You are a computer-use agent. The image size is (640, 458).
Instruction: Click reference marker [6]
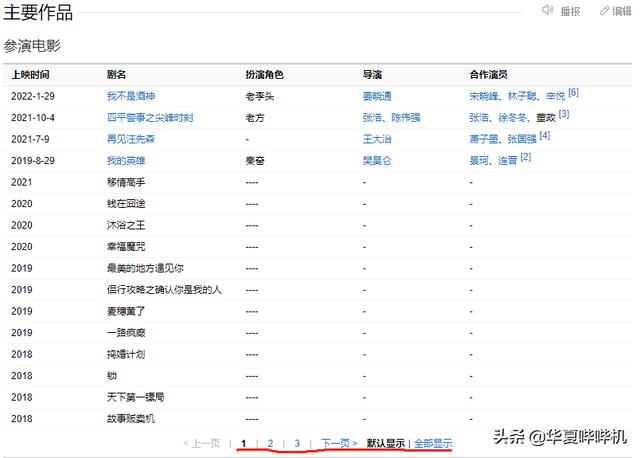pyautogui.click(x=573, y=93)
